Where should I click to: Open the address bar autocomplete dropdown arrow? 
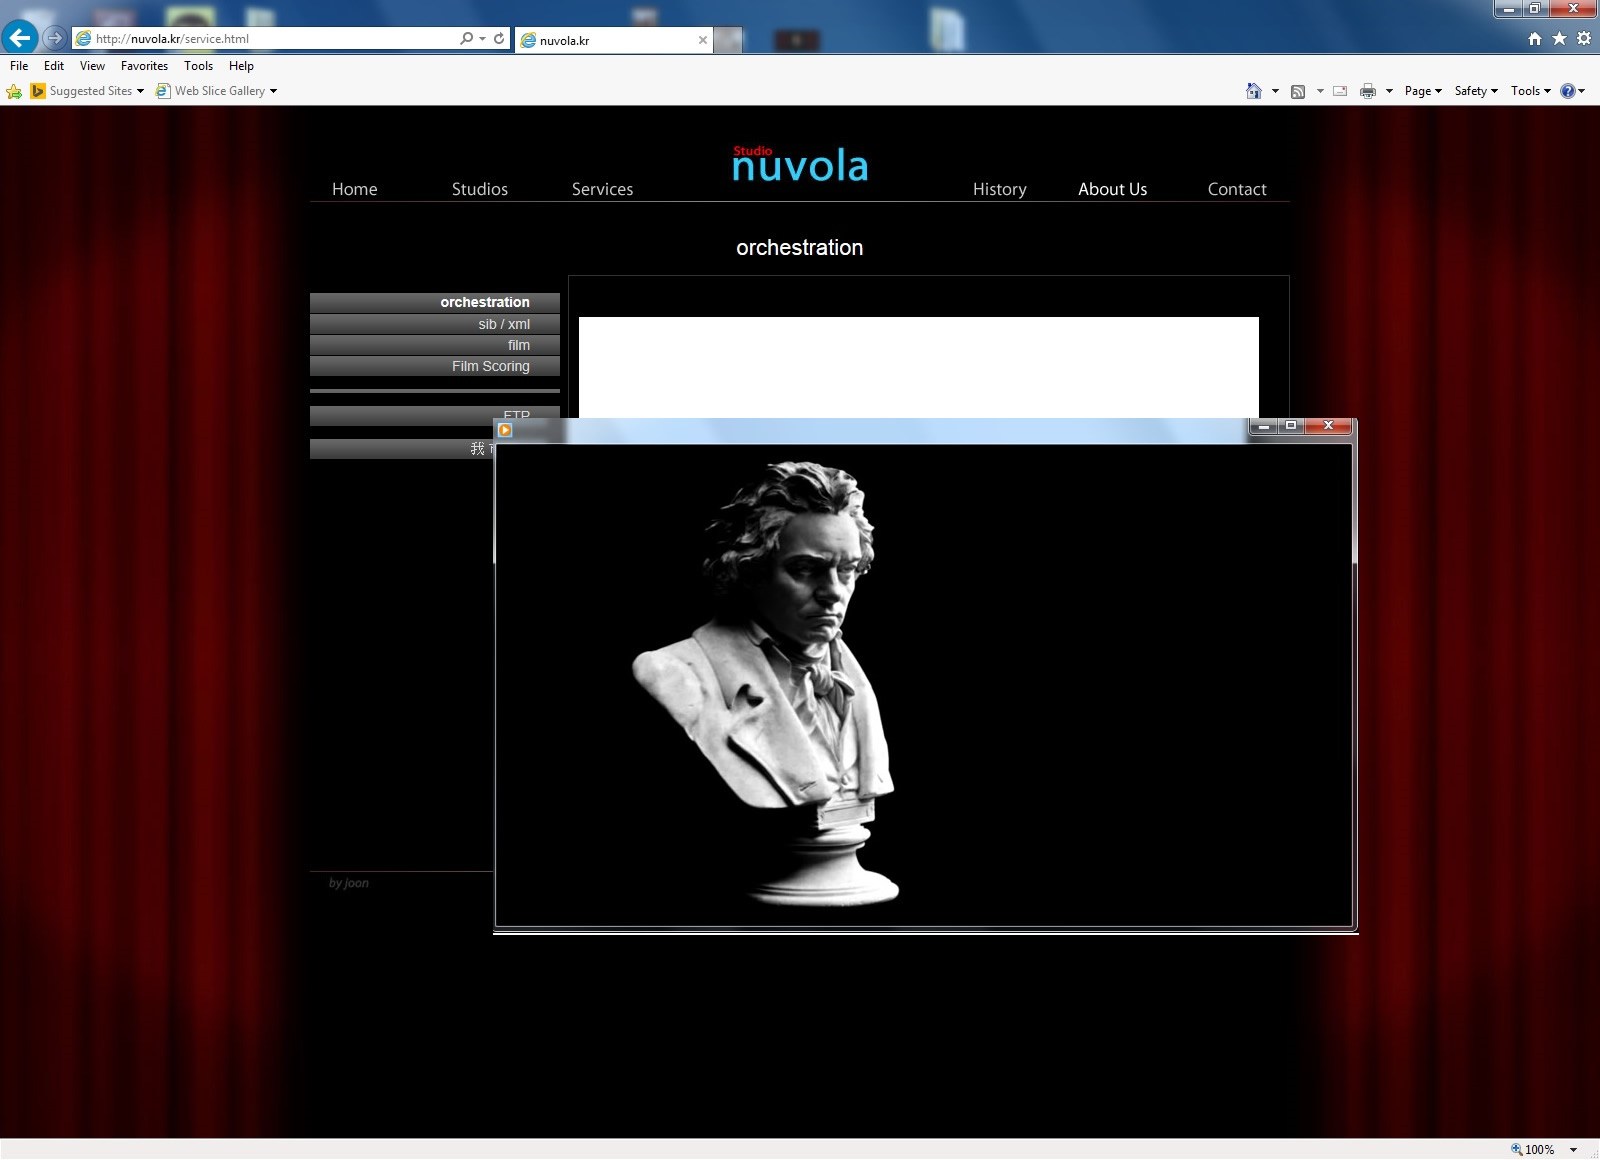[x=483, y=38]
